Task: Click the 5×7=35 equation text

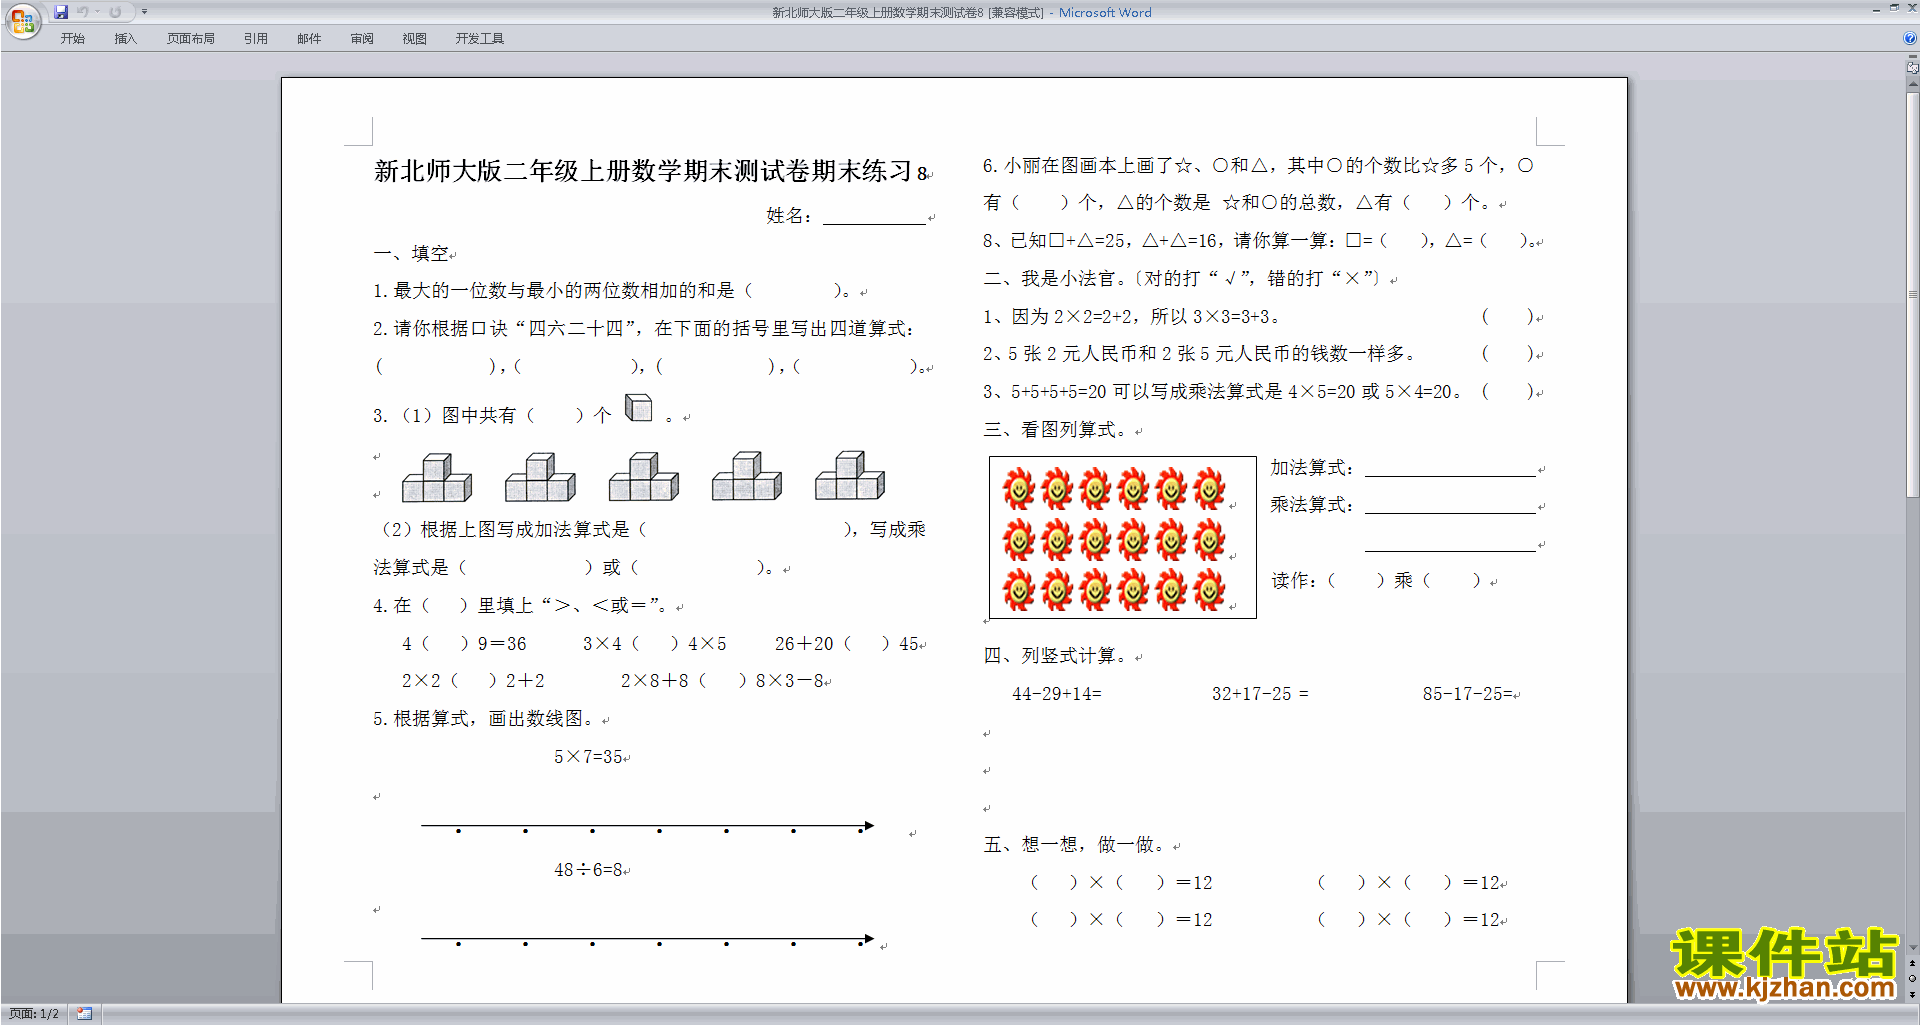Action: [x=589, y=757]
